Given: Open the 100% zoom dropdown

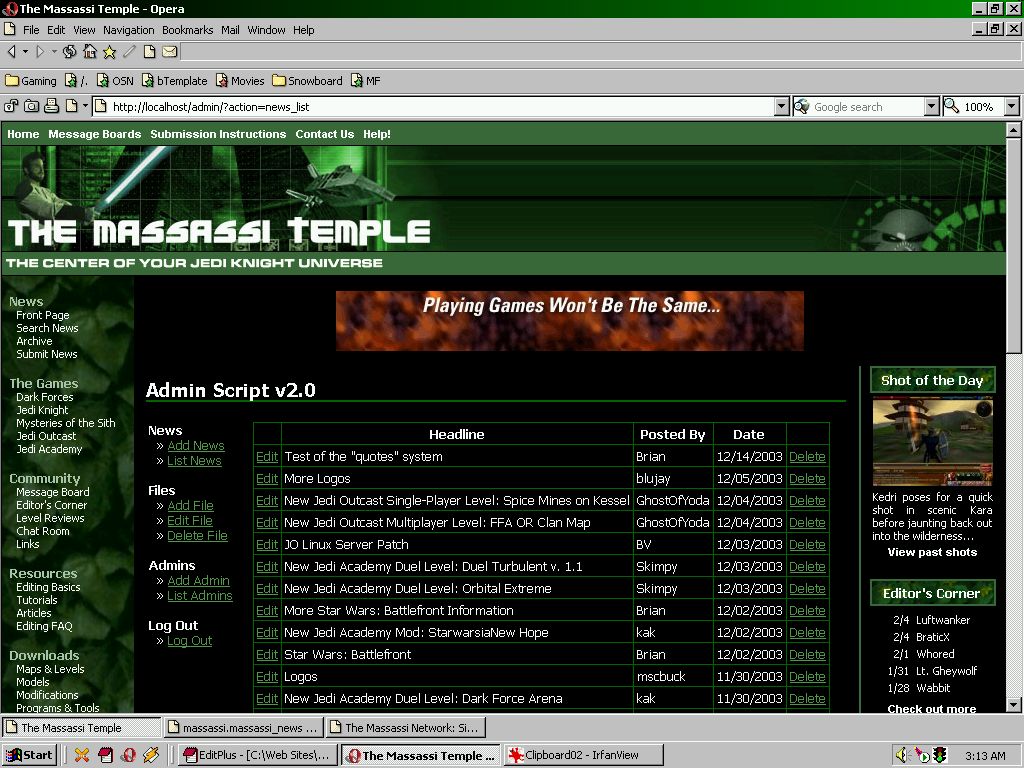Looking at the screenshot, I should click(x=1012, y=106).
